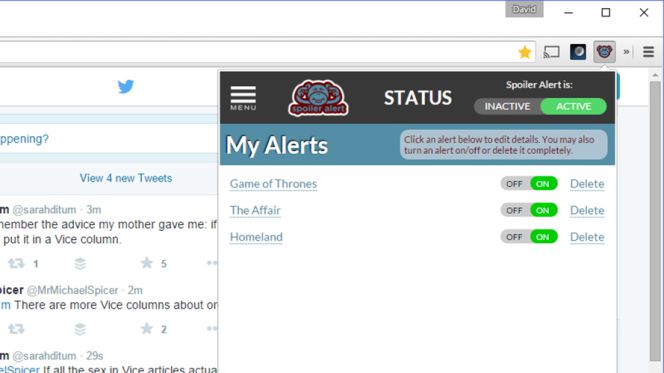Edit The Affair alert

255,210
